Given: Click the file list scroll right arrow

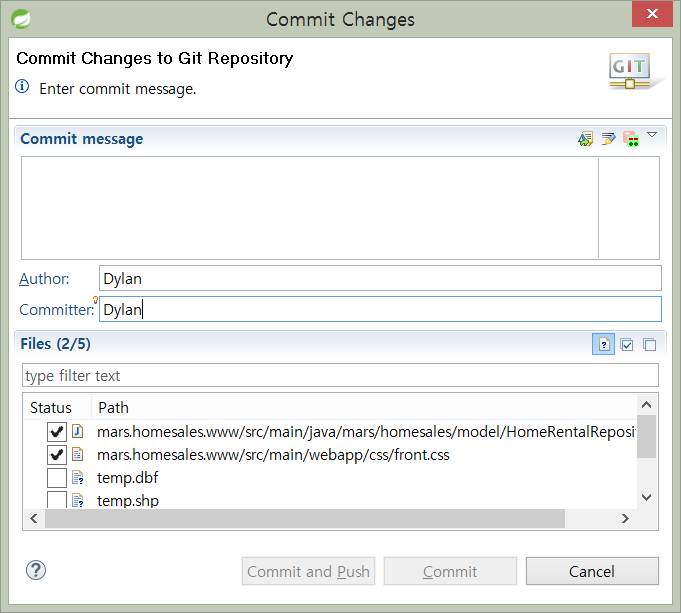Looking at the screenshot, I should tap(625, 519).
